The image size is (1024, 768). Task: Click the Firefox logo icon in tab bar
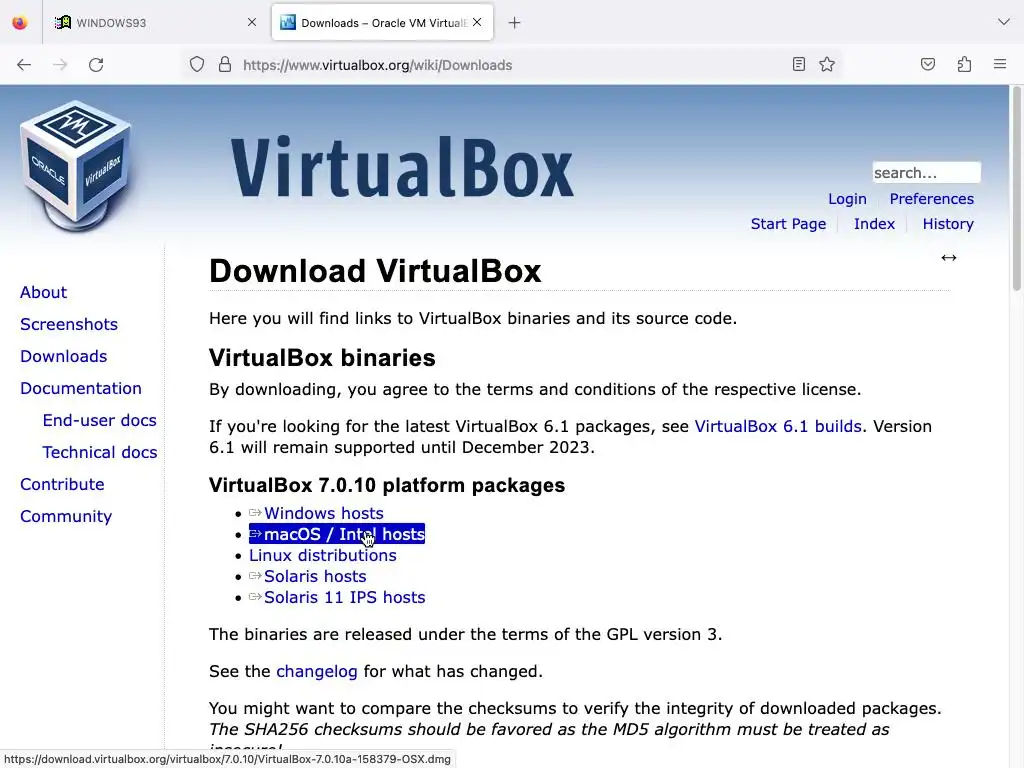(20, 23)
